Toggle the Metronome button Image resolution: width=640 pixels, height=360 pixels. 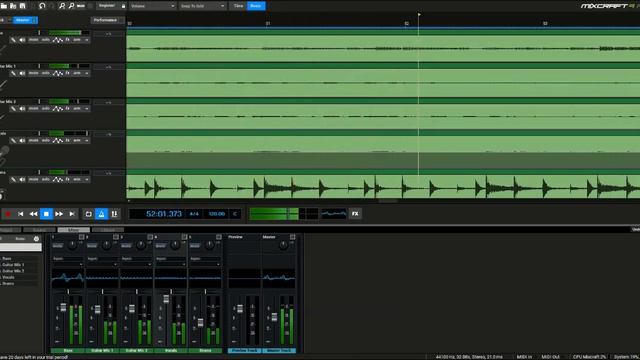pos(101,214)
